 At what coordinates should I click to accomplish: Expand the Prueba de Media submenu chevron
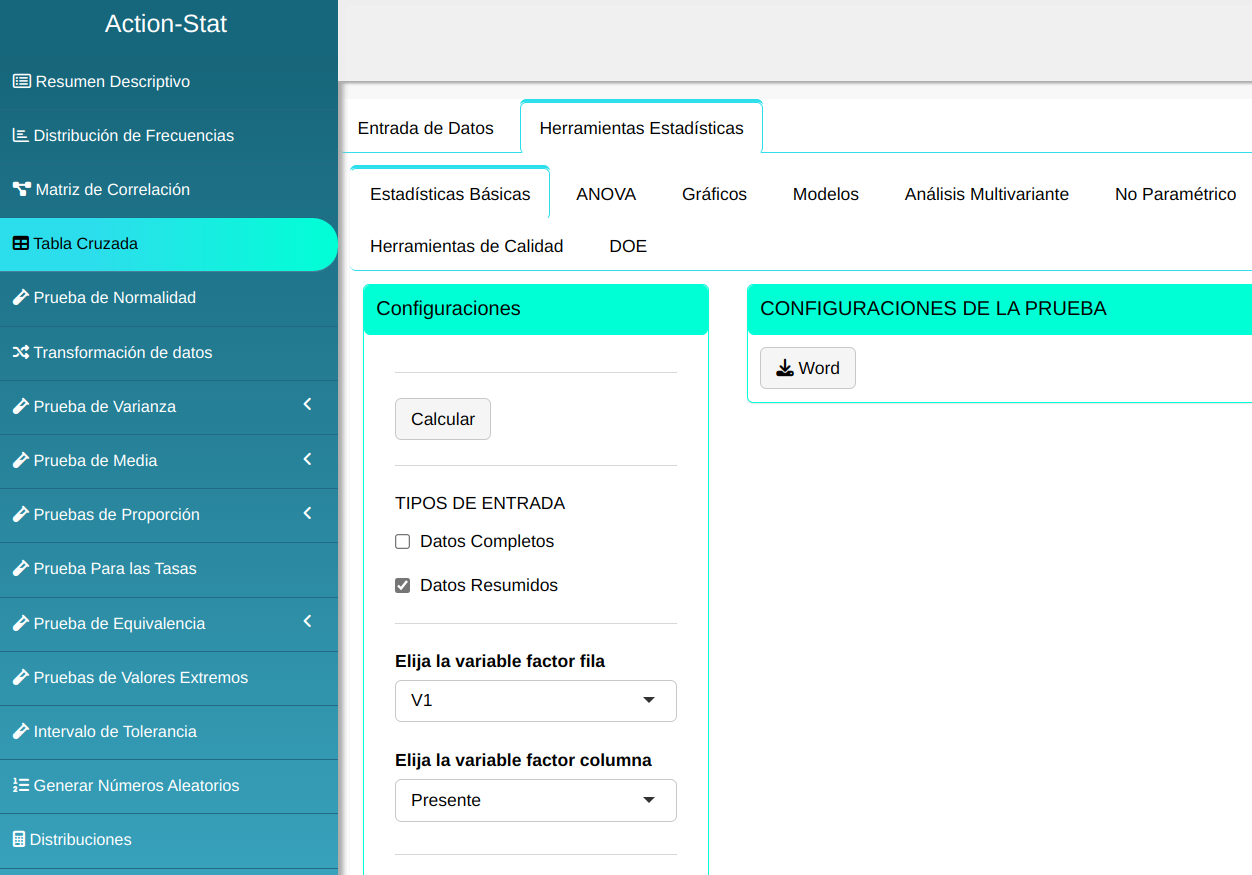(x=307, y=459)
